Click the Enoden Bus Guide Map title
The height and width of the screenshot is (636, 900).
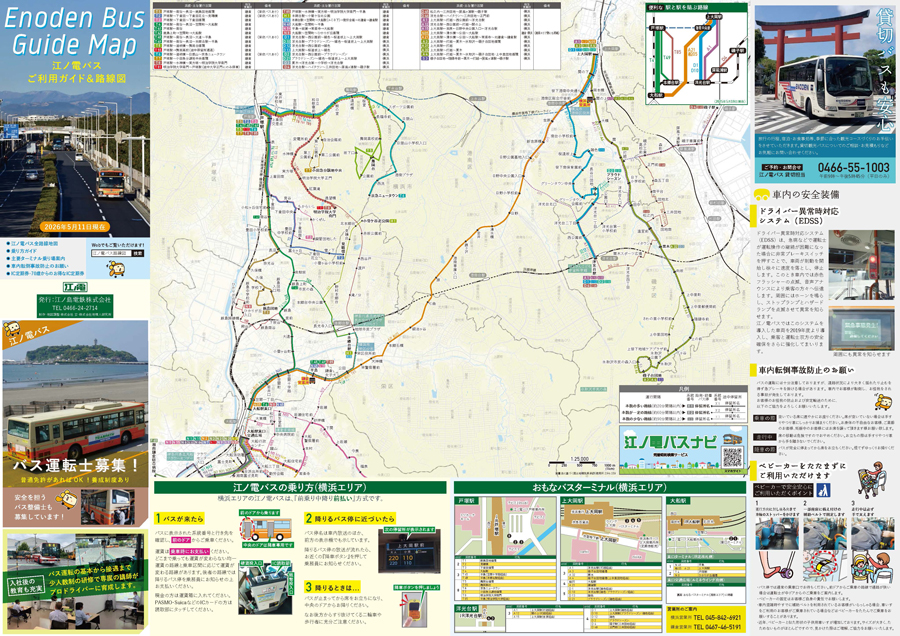pyautogui.click(x=75, y=32)
